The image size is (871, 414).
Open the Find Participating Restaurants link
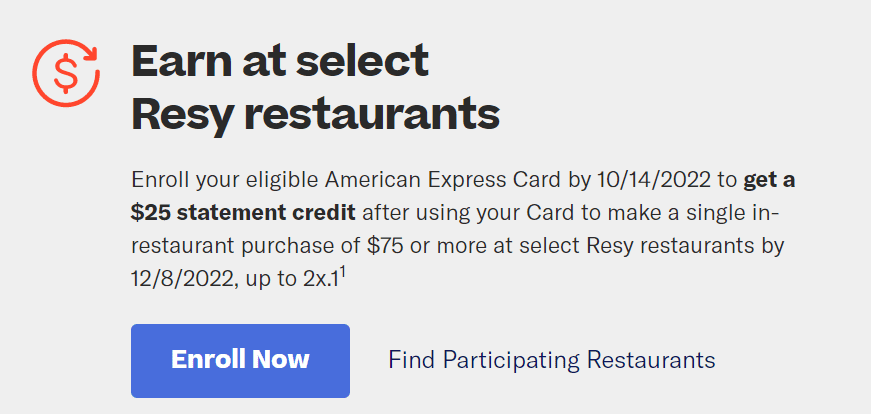552,360
